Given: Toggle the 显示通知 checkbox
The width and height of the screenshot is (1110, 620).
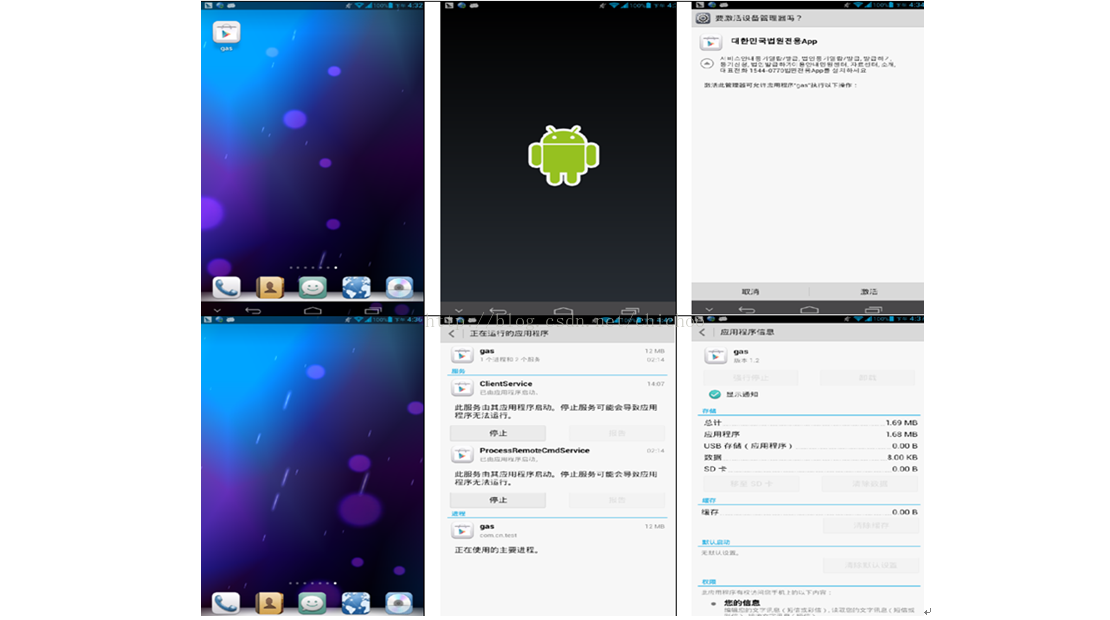Looking at the screenshot, I should point(715,394).
